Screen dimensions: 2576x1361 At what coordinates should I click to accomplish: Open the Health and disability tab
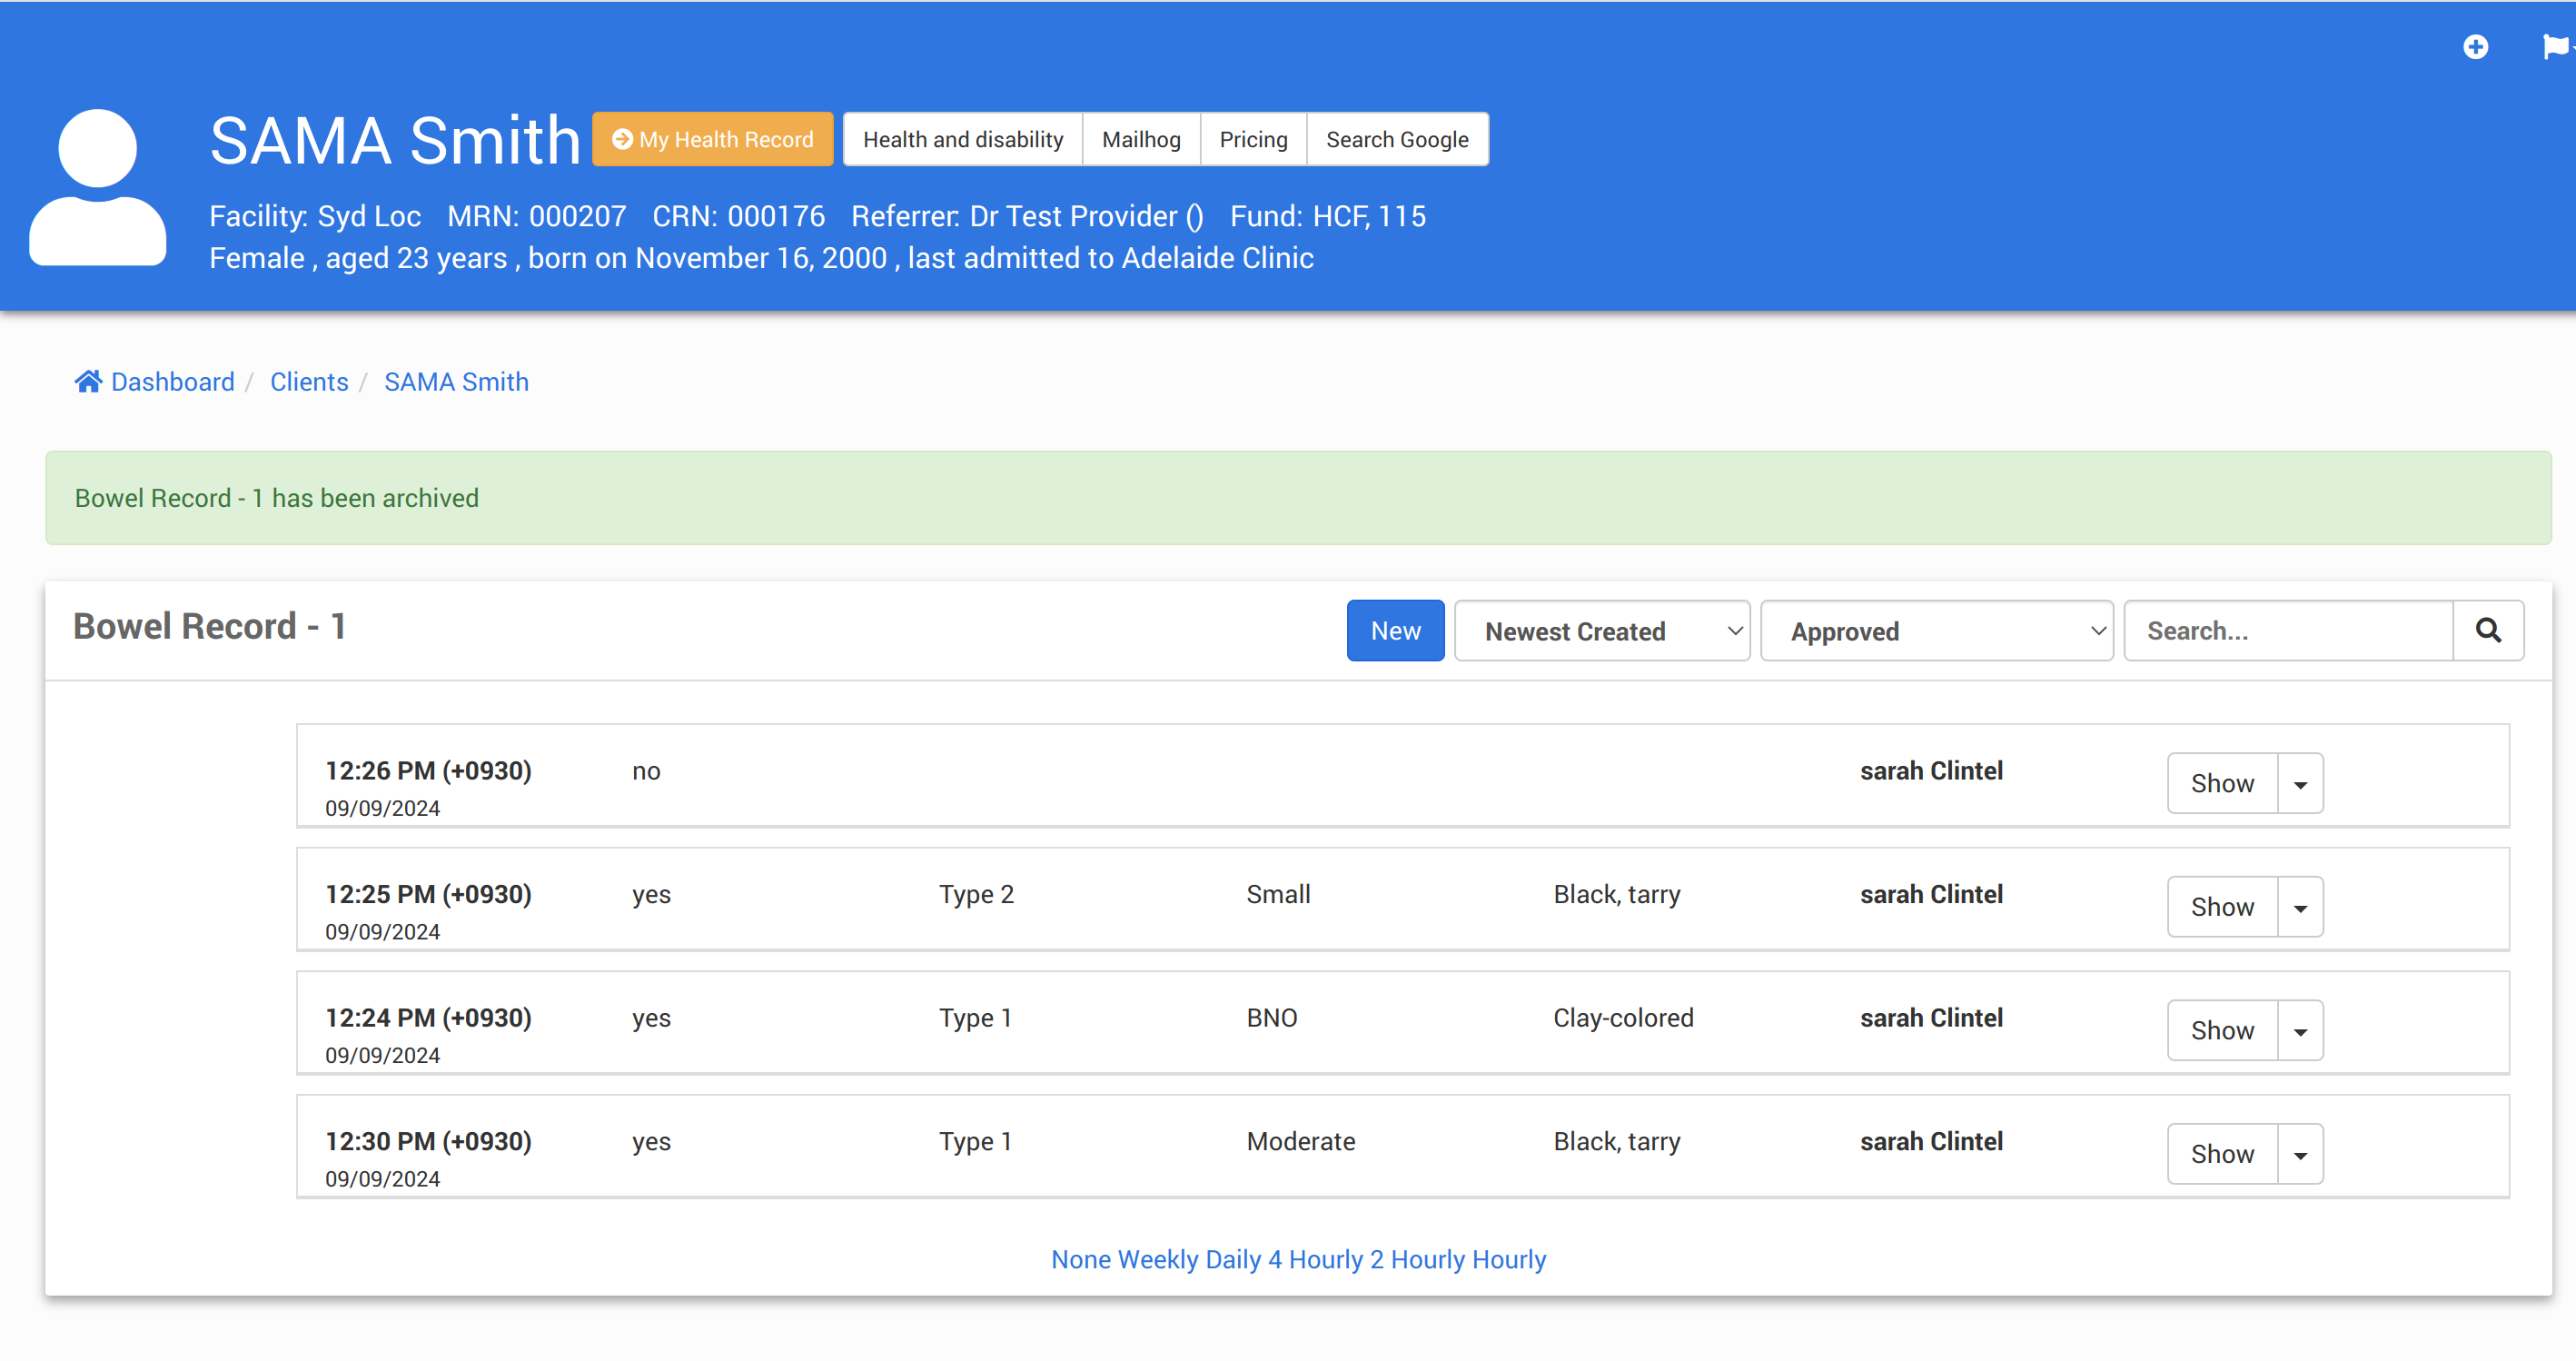coord(962,139)
